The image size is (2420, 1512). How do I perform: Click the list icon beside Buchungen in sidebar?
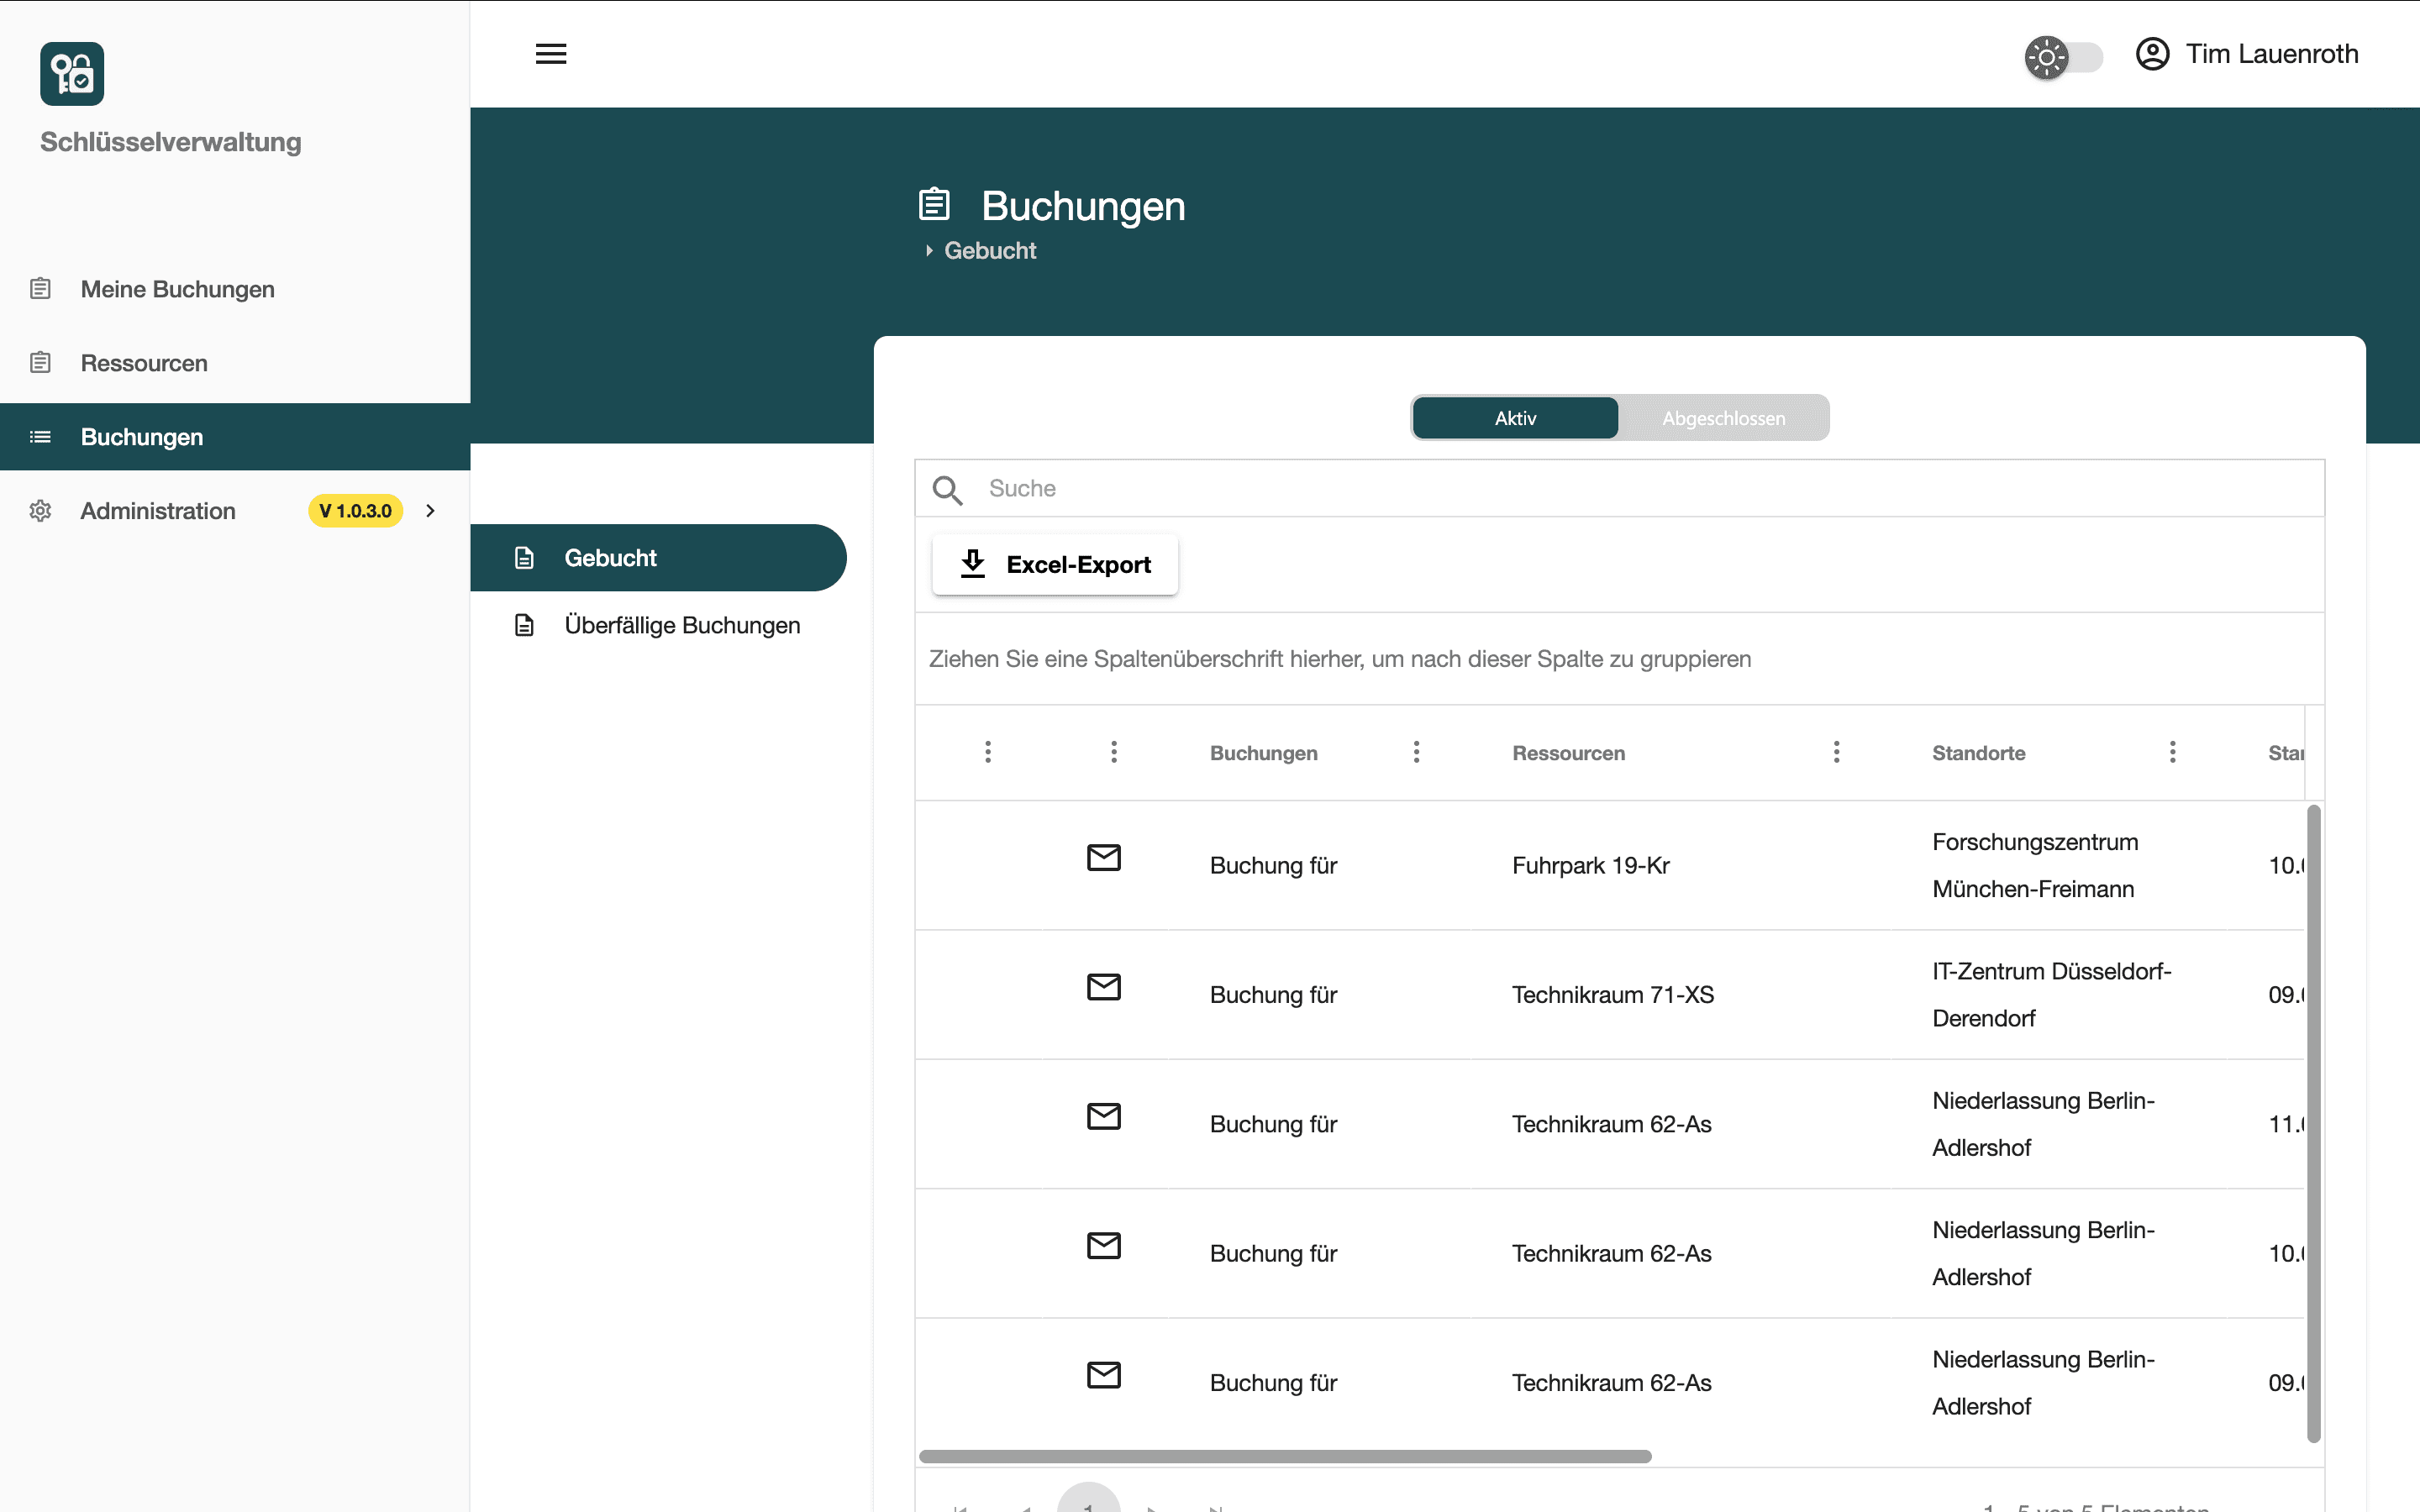40,437
